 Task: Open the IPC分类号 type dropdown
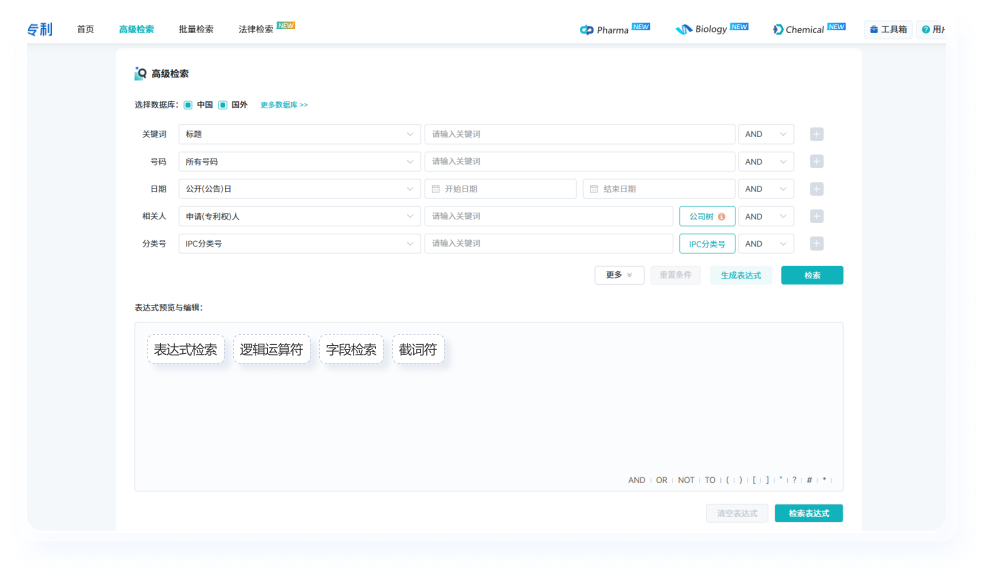[x=299, y=244]
